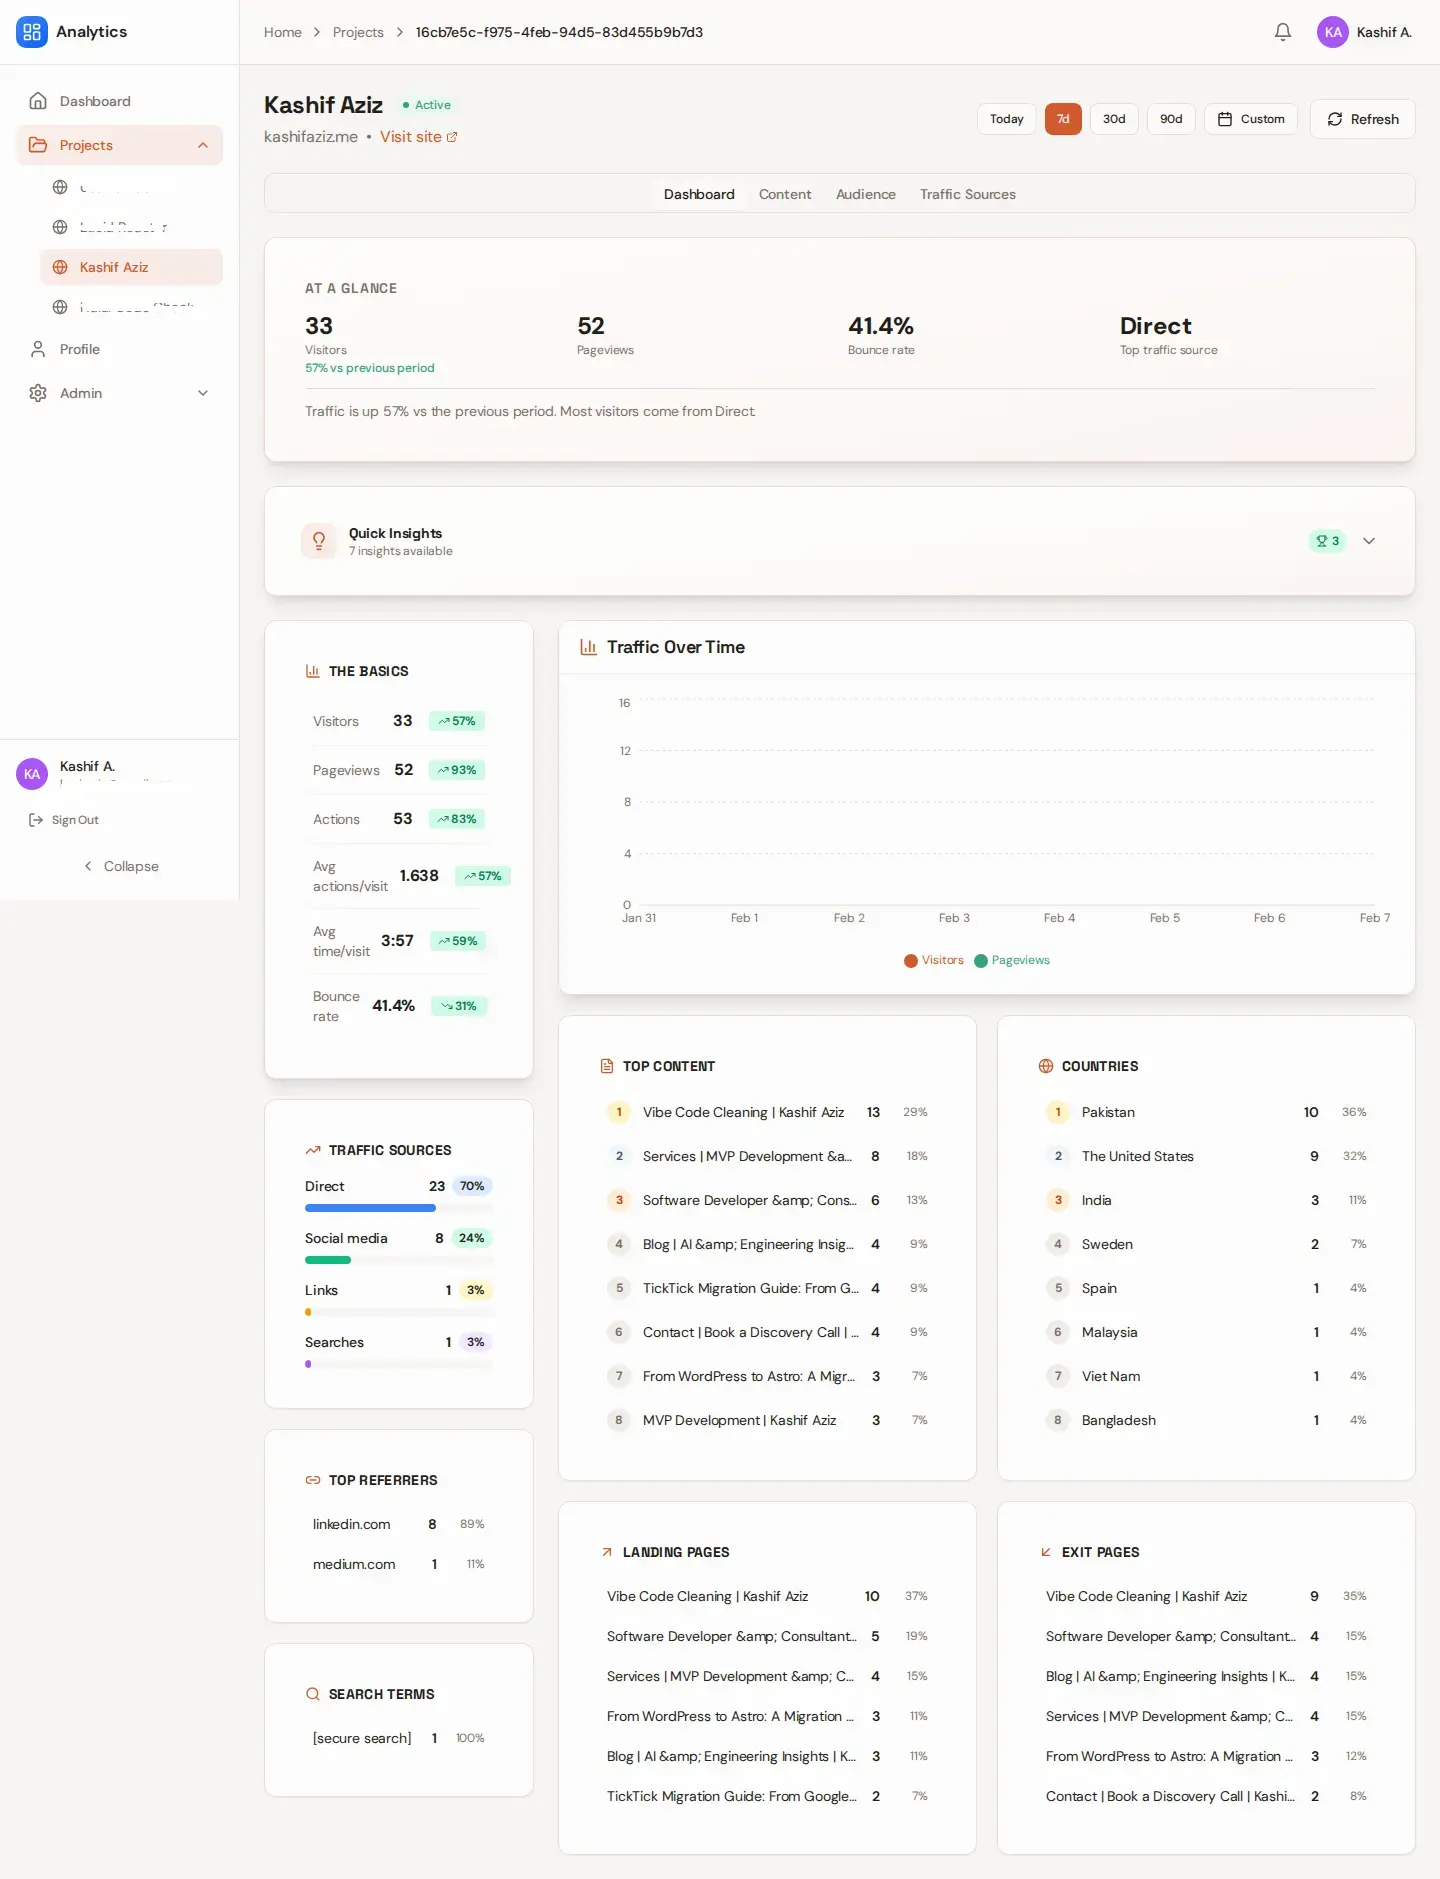This screenshot has height=1879, width=1440.
Task: Select the 90d time range
Action: point(1171,119)
